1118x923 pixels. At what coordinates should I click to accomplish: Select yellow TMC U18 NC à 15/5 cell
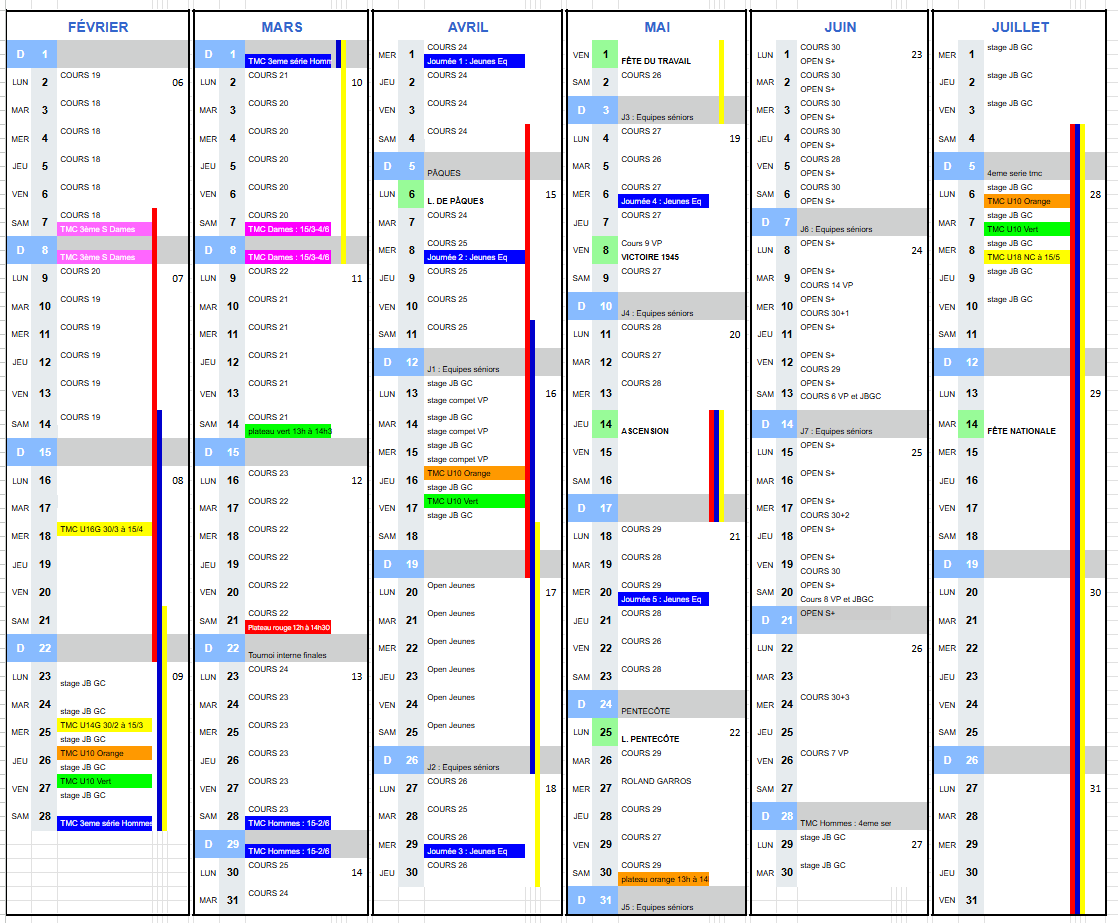coord(1026,257)
